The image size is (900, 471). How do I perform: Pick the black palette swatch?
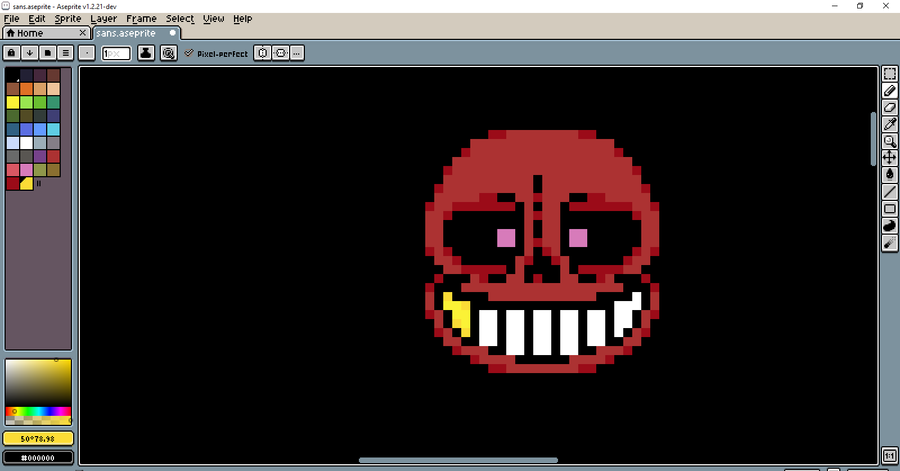click(x=13, y=75)
